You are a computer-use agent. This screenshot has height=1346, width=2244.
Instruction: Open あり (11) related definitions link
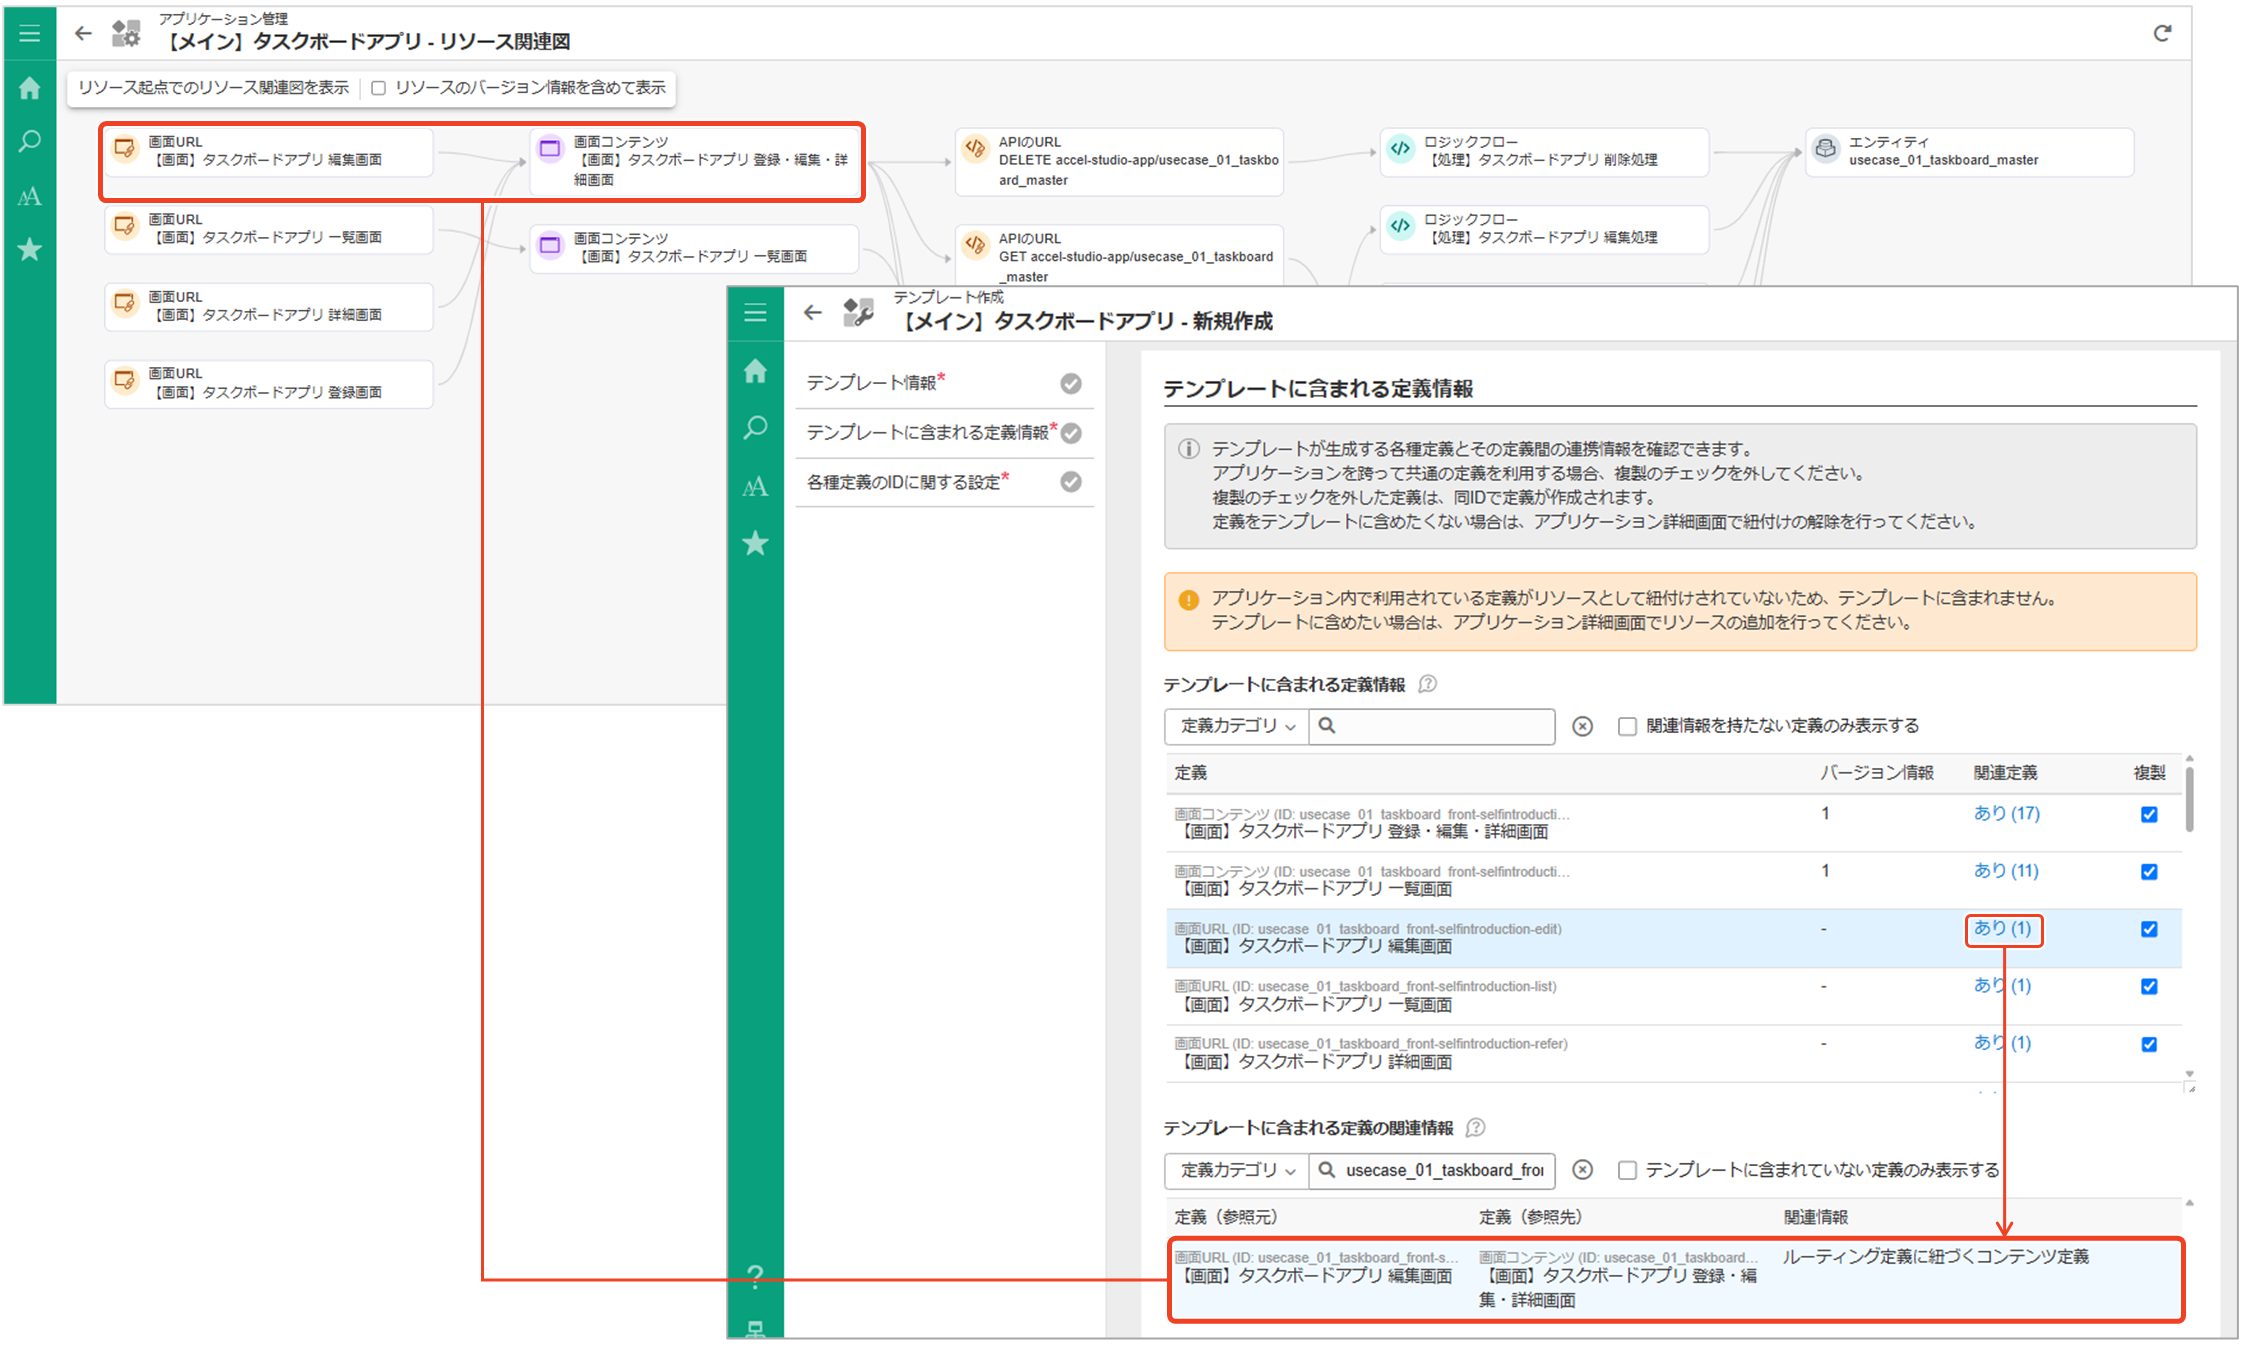[x=2006, y=870]
